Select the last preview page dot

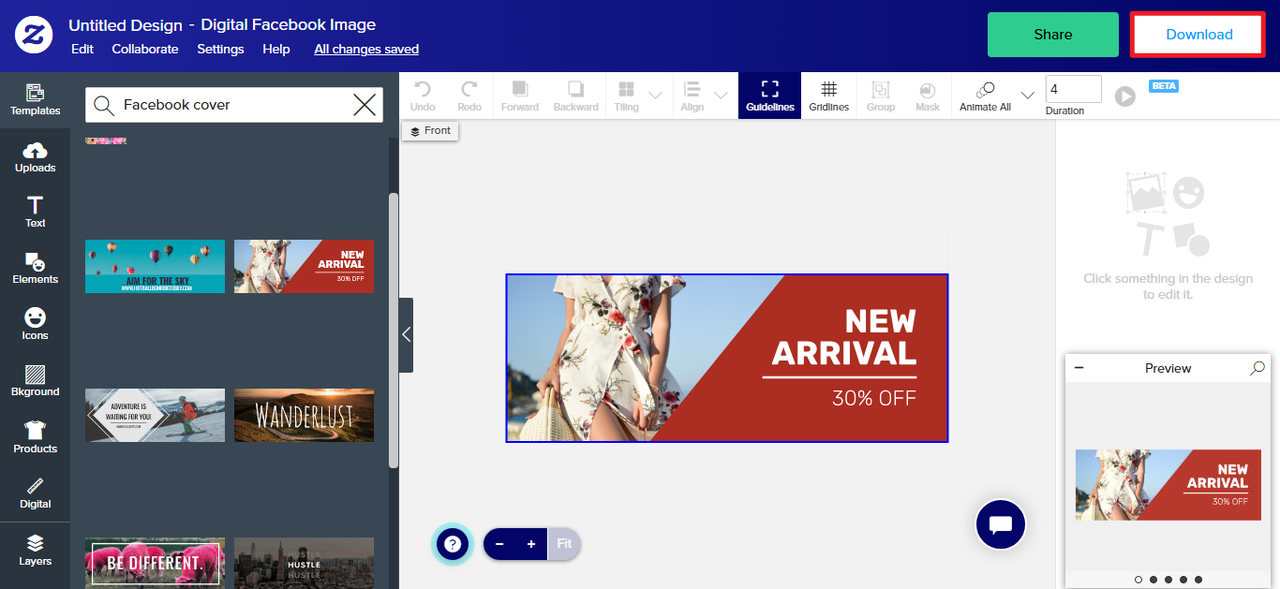coord(1198,579)
